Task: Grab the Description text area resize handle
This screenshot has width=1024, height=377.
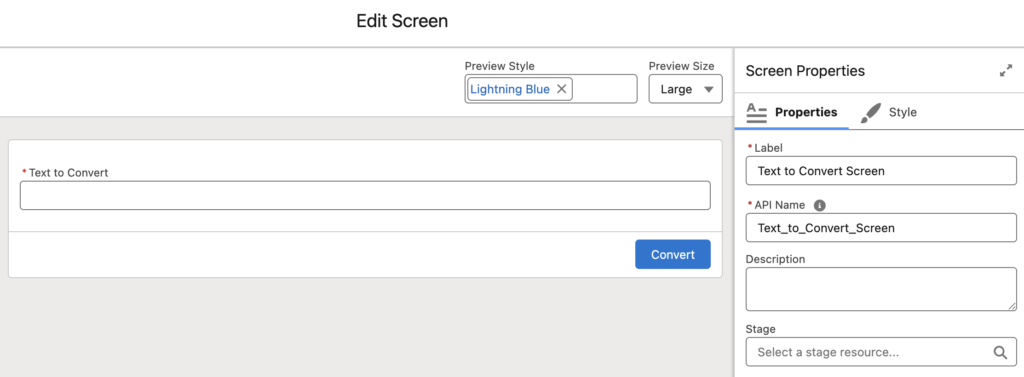Action: tap(1012, 306)
